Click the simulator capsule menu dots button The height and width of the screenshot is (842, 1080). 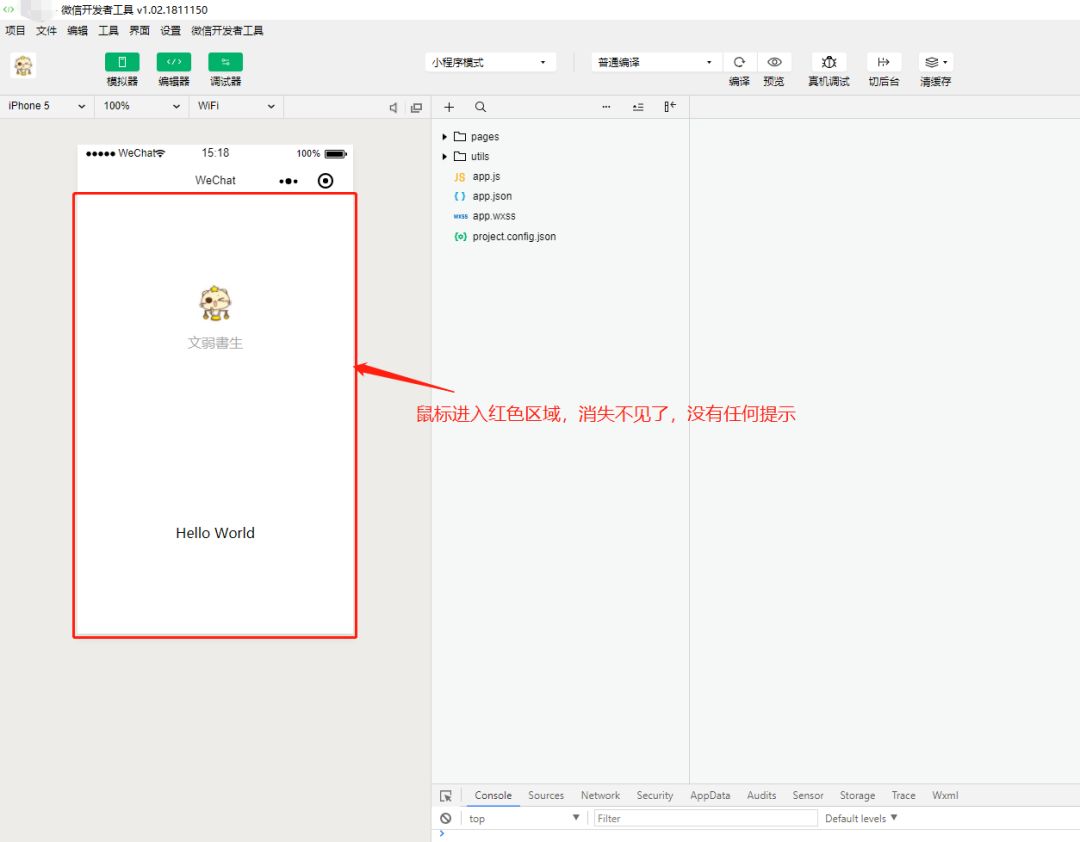point(289,181)
